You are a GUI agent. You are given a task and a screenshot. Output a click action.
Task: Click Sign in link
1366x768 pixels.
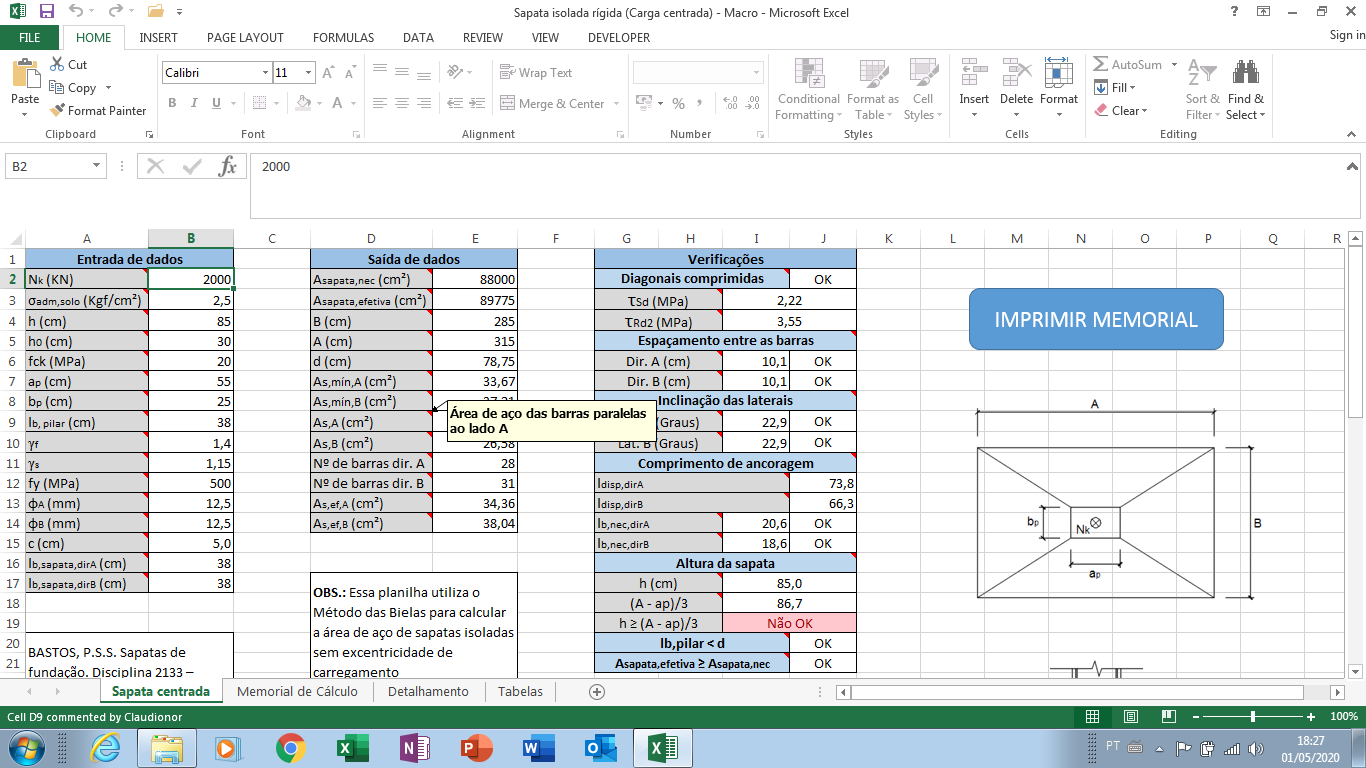[x=1347, y=35]
